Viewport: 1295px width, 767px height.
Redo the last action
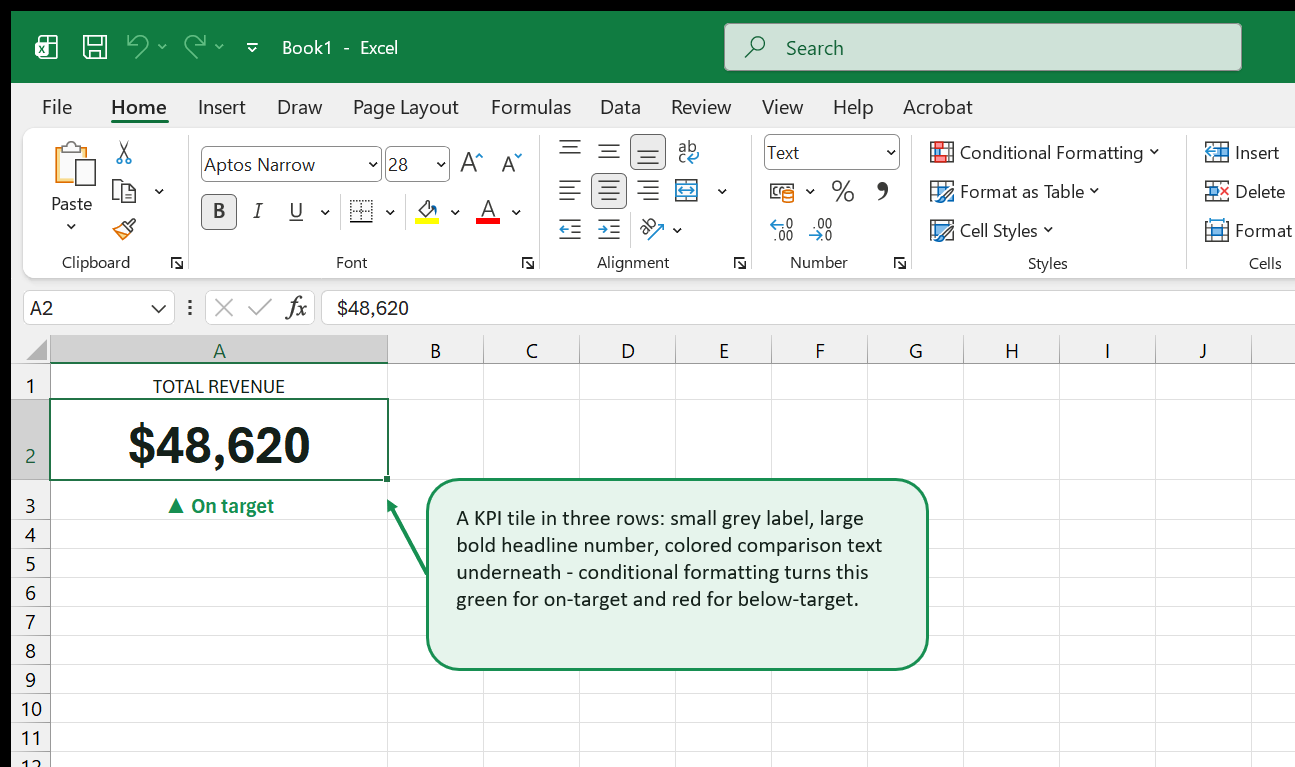[195, 46]
